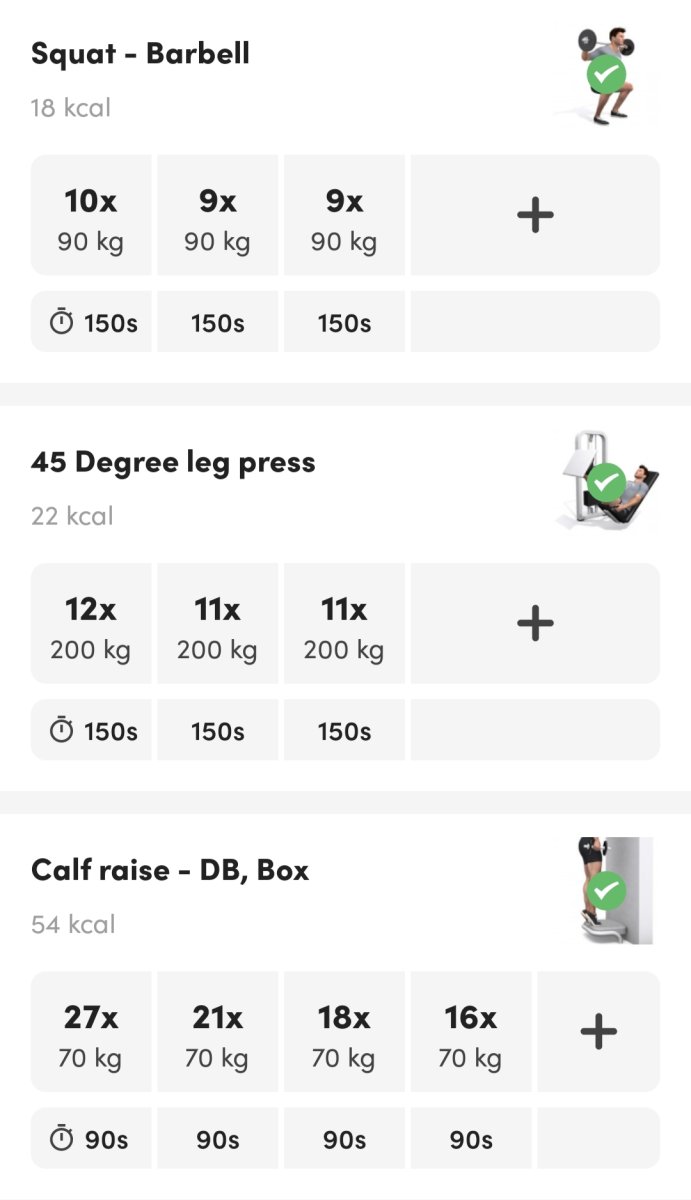Edit second squat set's 150s rest time
691x1200 pixels.
click(x=218, y=323)
